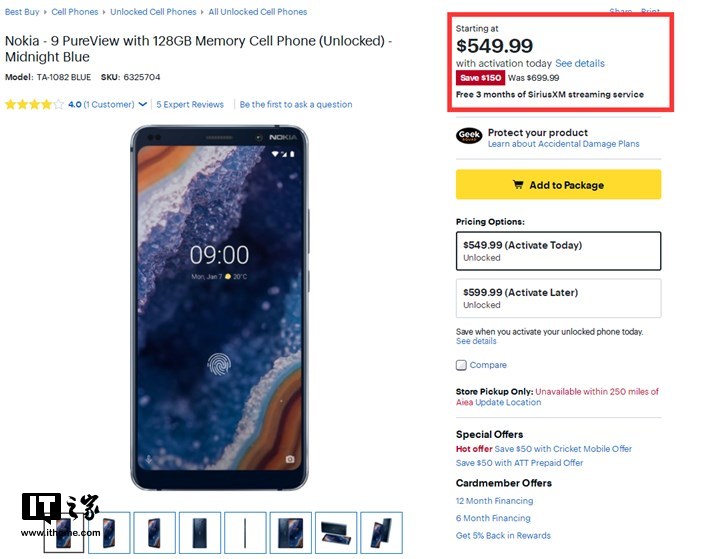Check the Compare checkbox
The height and width of the screenshot is (559, 728).
tap(462, 365)
